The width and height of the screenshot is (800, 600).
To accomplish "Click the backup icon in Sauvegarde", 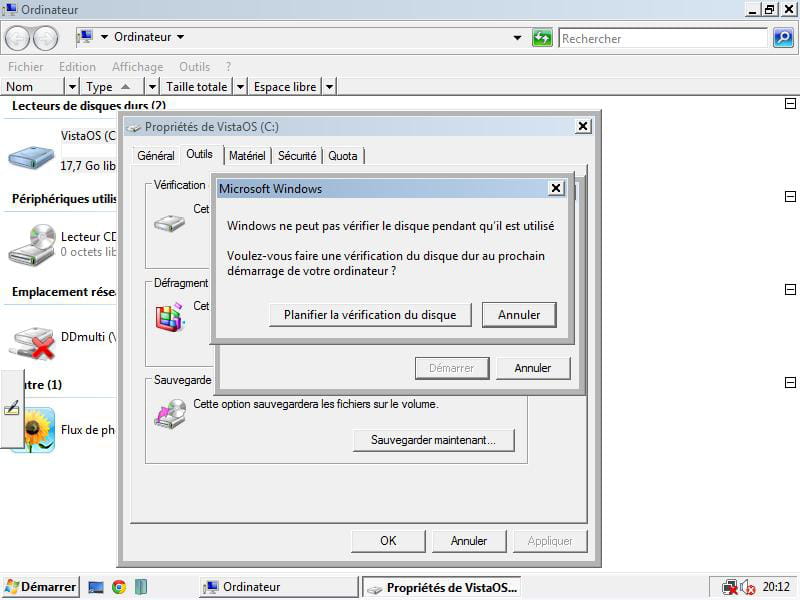I will click(170, 413).
